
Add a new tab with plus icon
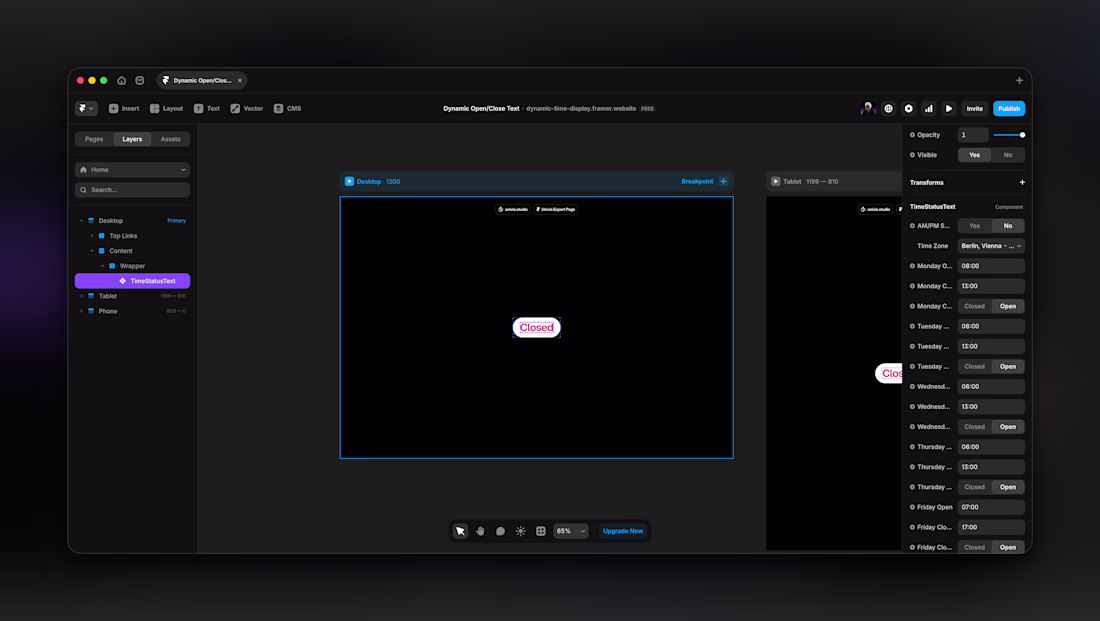coord(1019,81)
